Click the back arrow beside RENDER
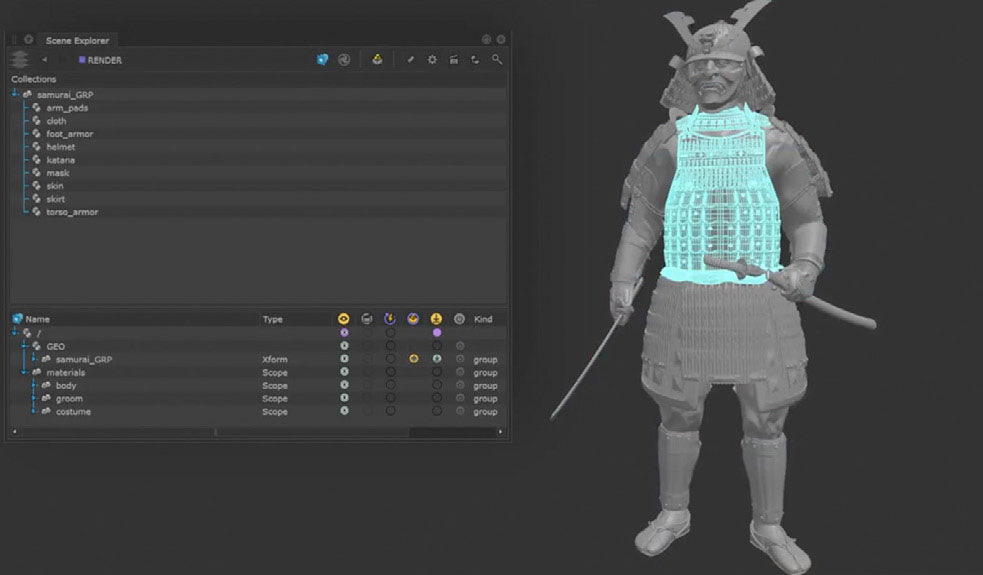 44,60
